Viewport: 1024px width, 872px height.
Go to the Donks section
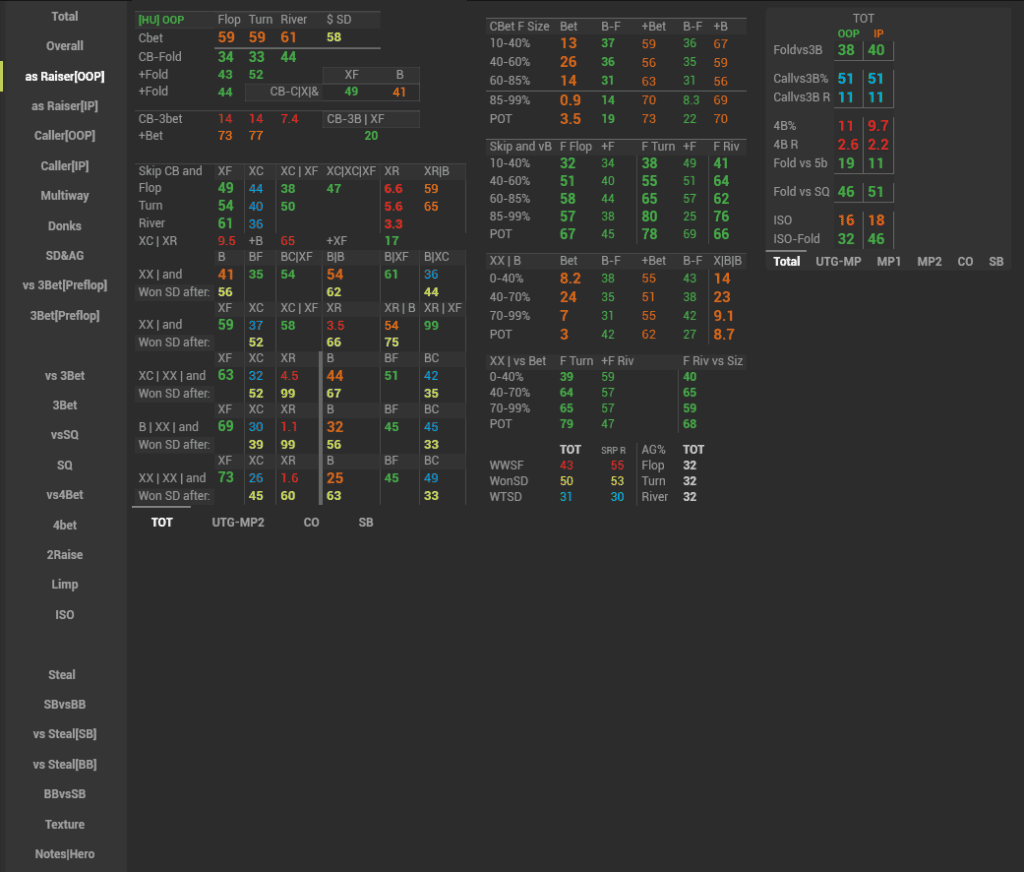point(64,226)
